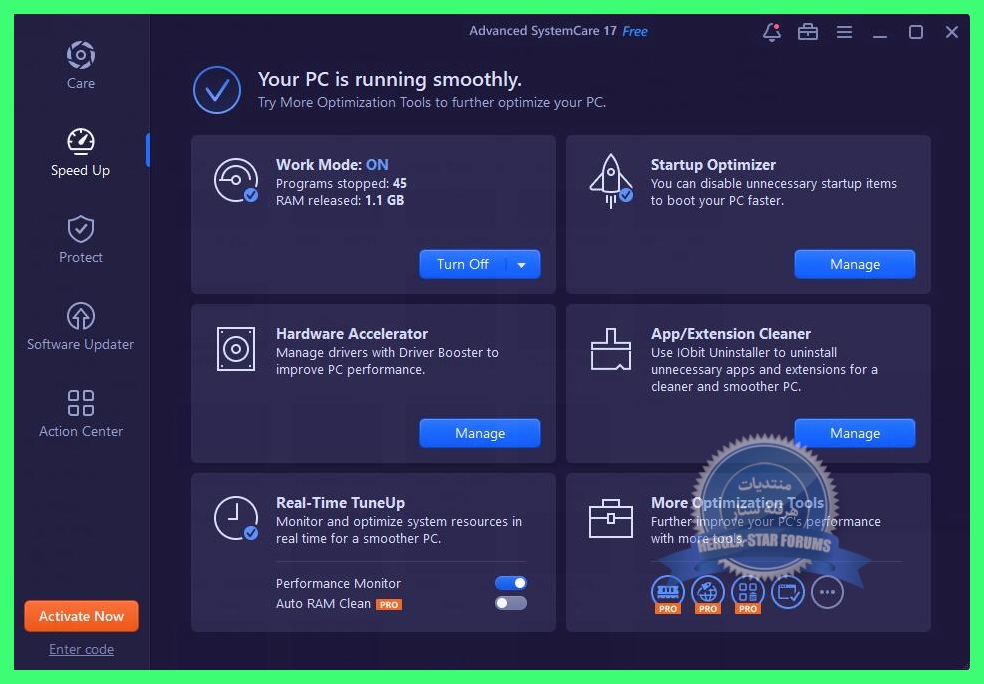
Task: Click the Work Mode gauge icon
Action: 235,180
